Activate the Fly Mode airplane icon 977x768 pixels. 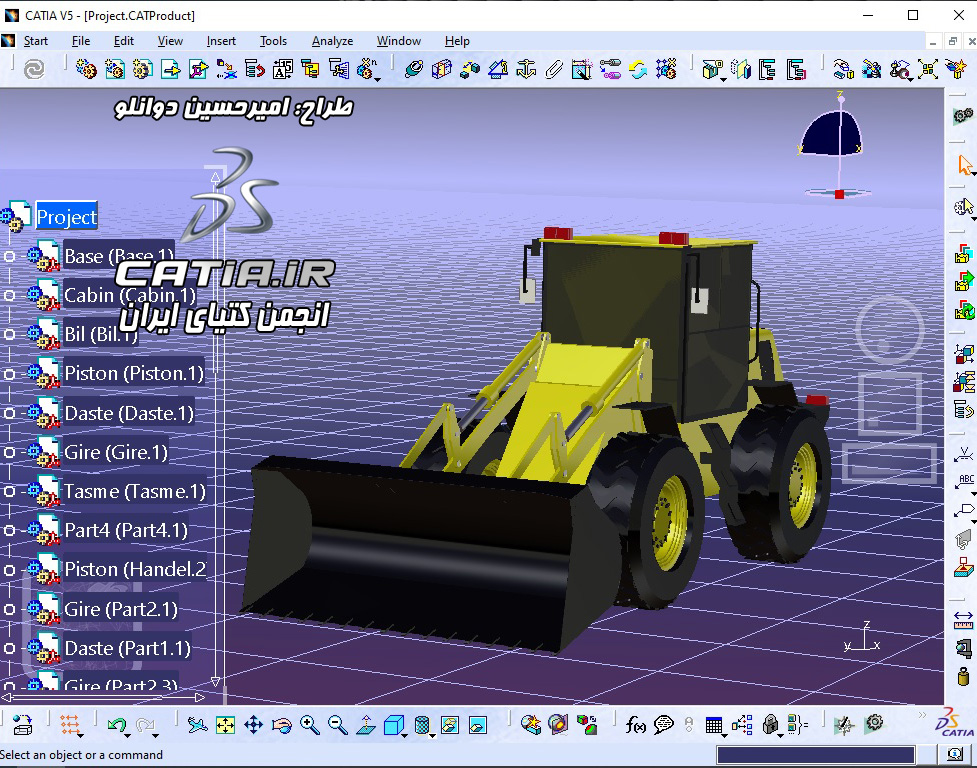click(x=198, y=724)
